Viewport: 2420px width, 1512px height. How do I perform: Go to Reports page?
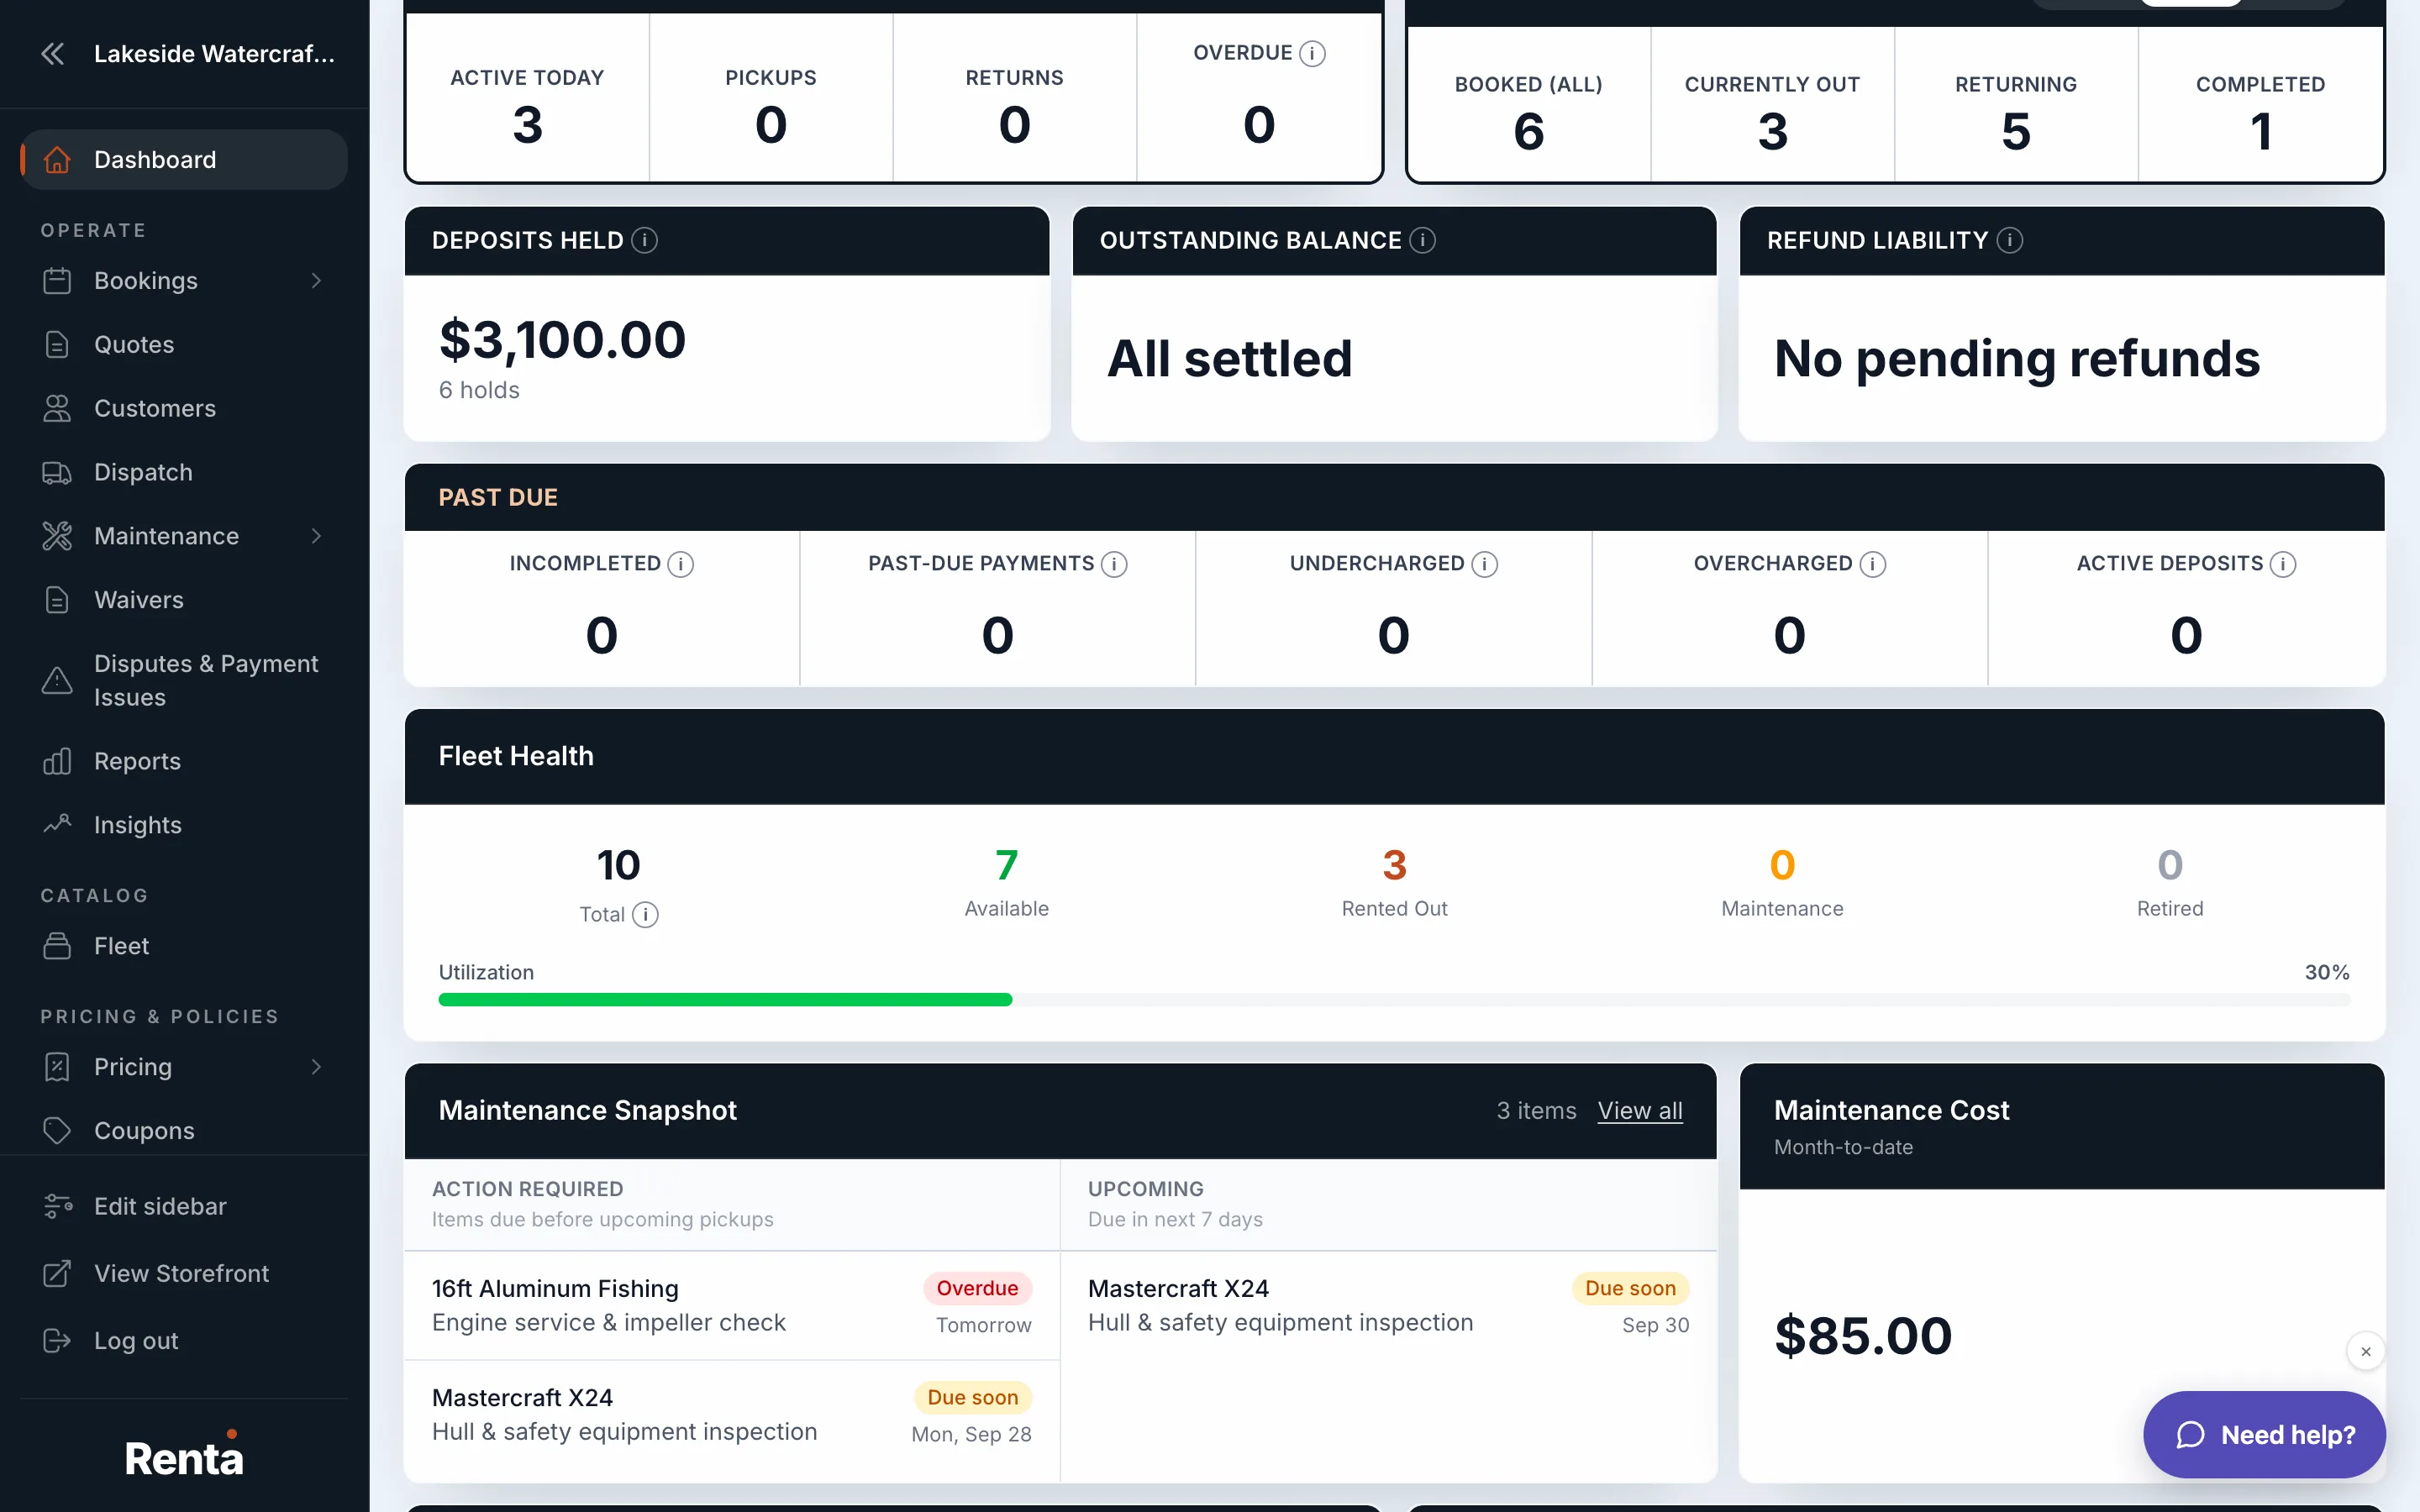[x=184, y=761]
